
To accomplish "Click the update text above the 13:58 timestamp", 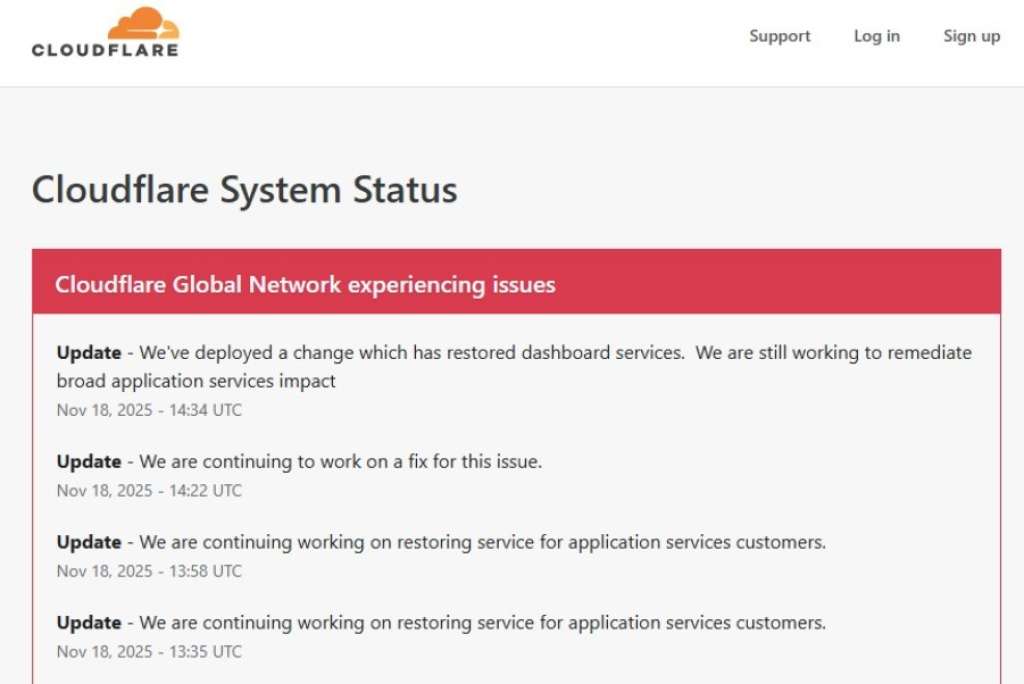I will (482, 542).
